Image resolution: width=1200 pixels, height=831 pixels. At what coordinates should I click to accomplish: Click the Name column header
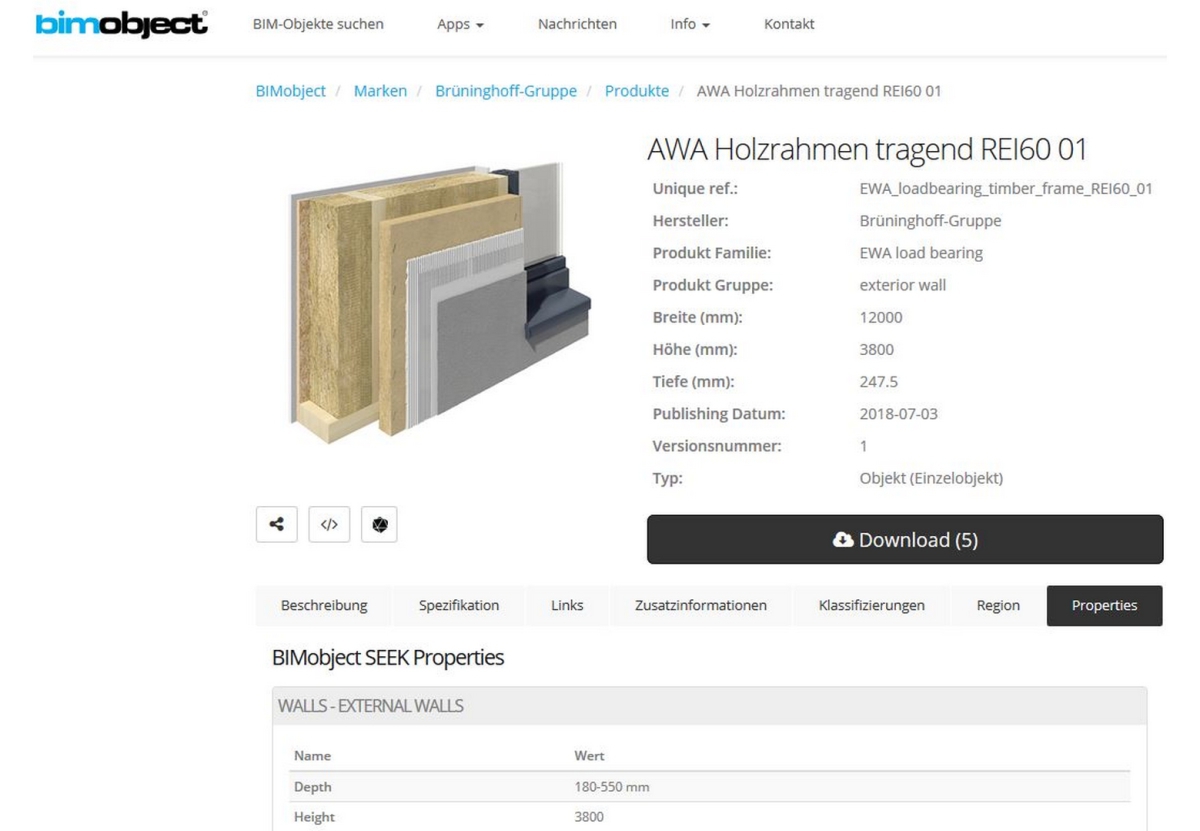[312, 756]
